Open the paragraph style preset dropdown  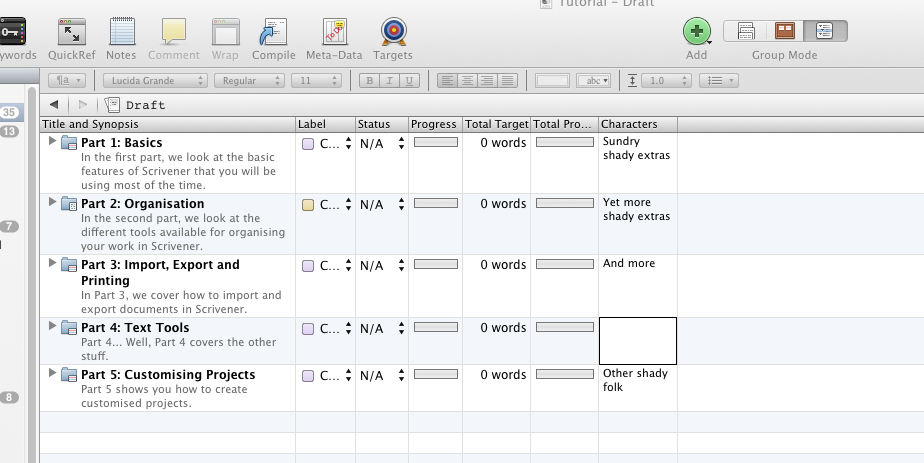tap(67, 81)
